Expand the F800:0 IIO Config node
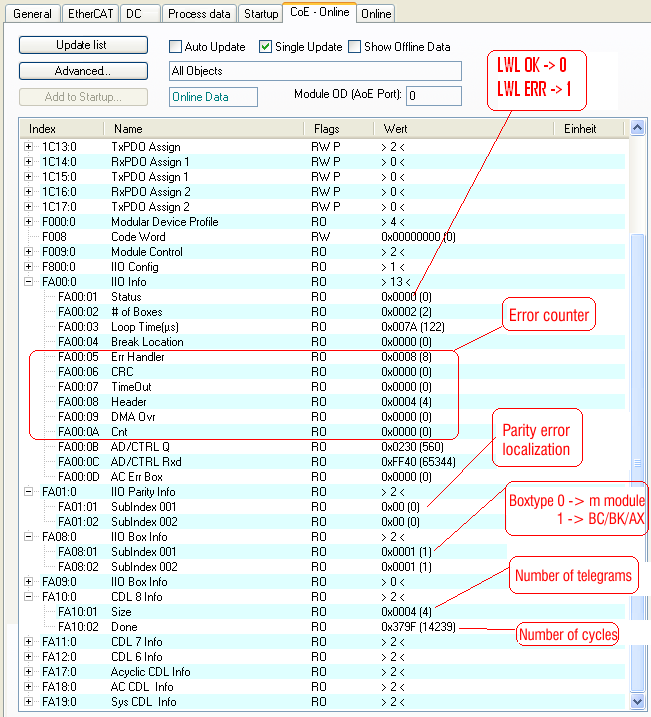651x717 pixels. click(28, 267)
